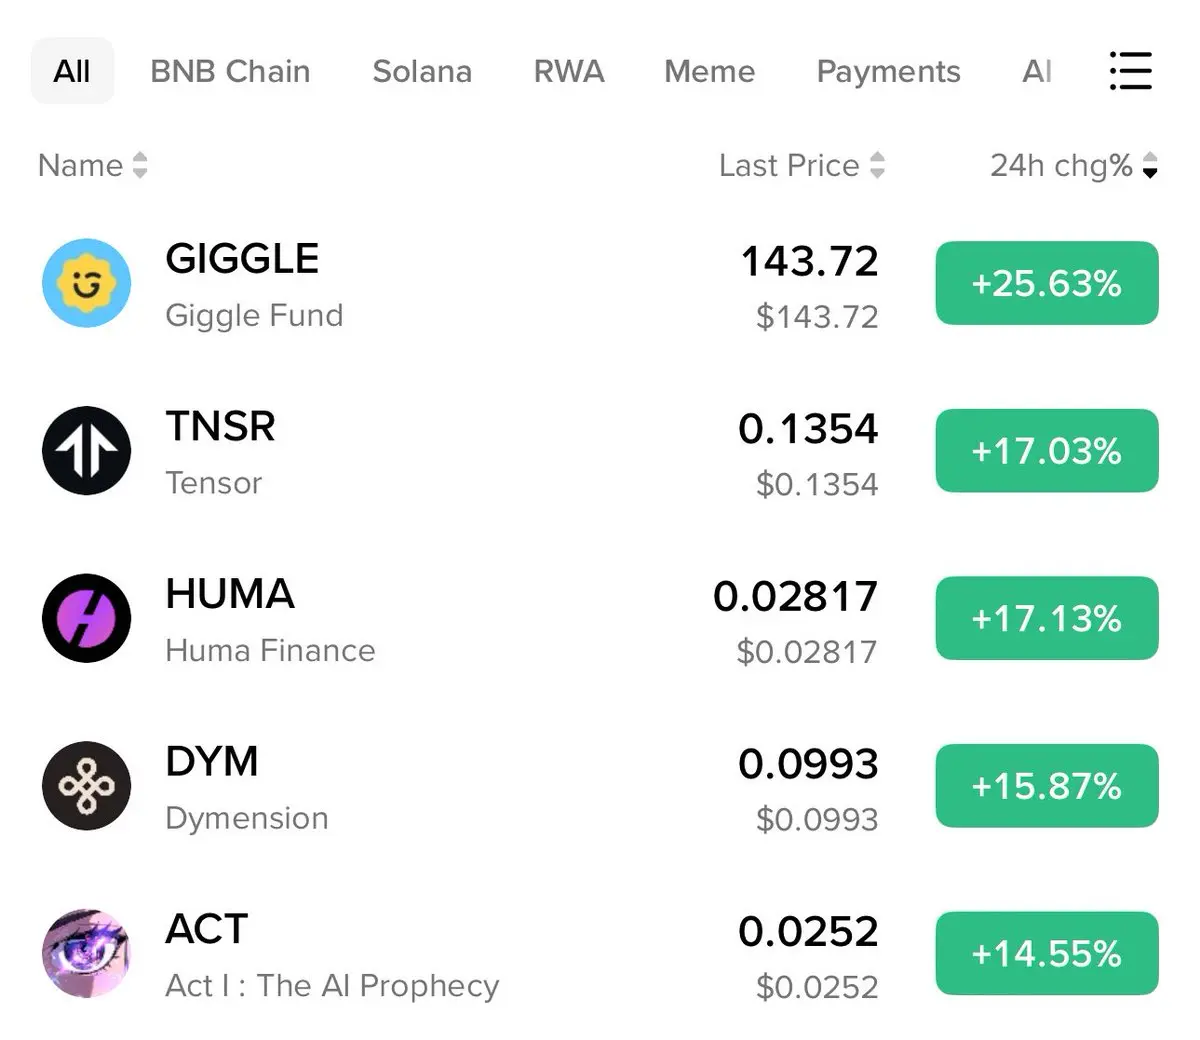The height and width of the screenshot is (1040, 1200).
Task: Select the All tab
Action: click(72, 71)
